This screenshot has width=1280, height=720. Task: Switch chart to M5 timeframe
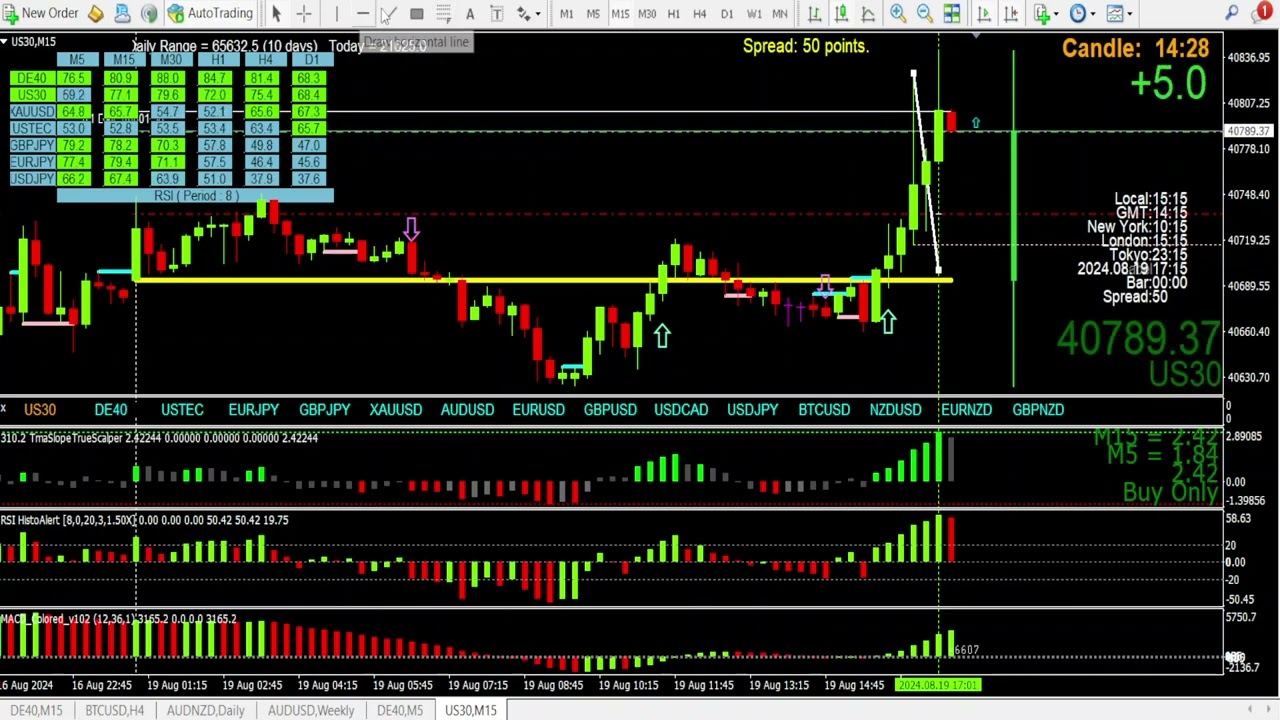[593, 13]
